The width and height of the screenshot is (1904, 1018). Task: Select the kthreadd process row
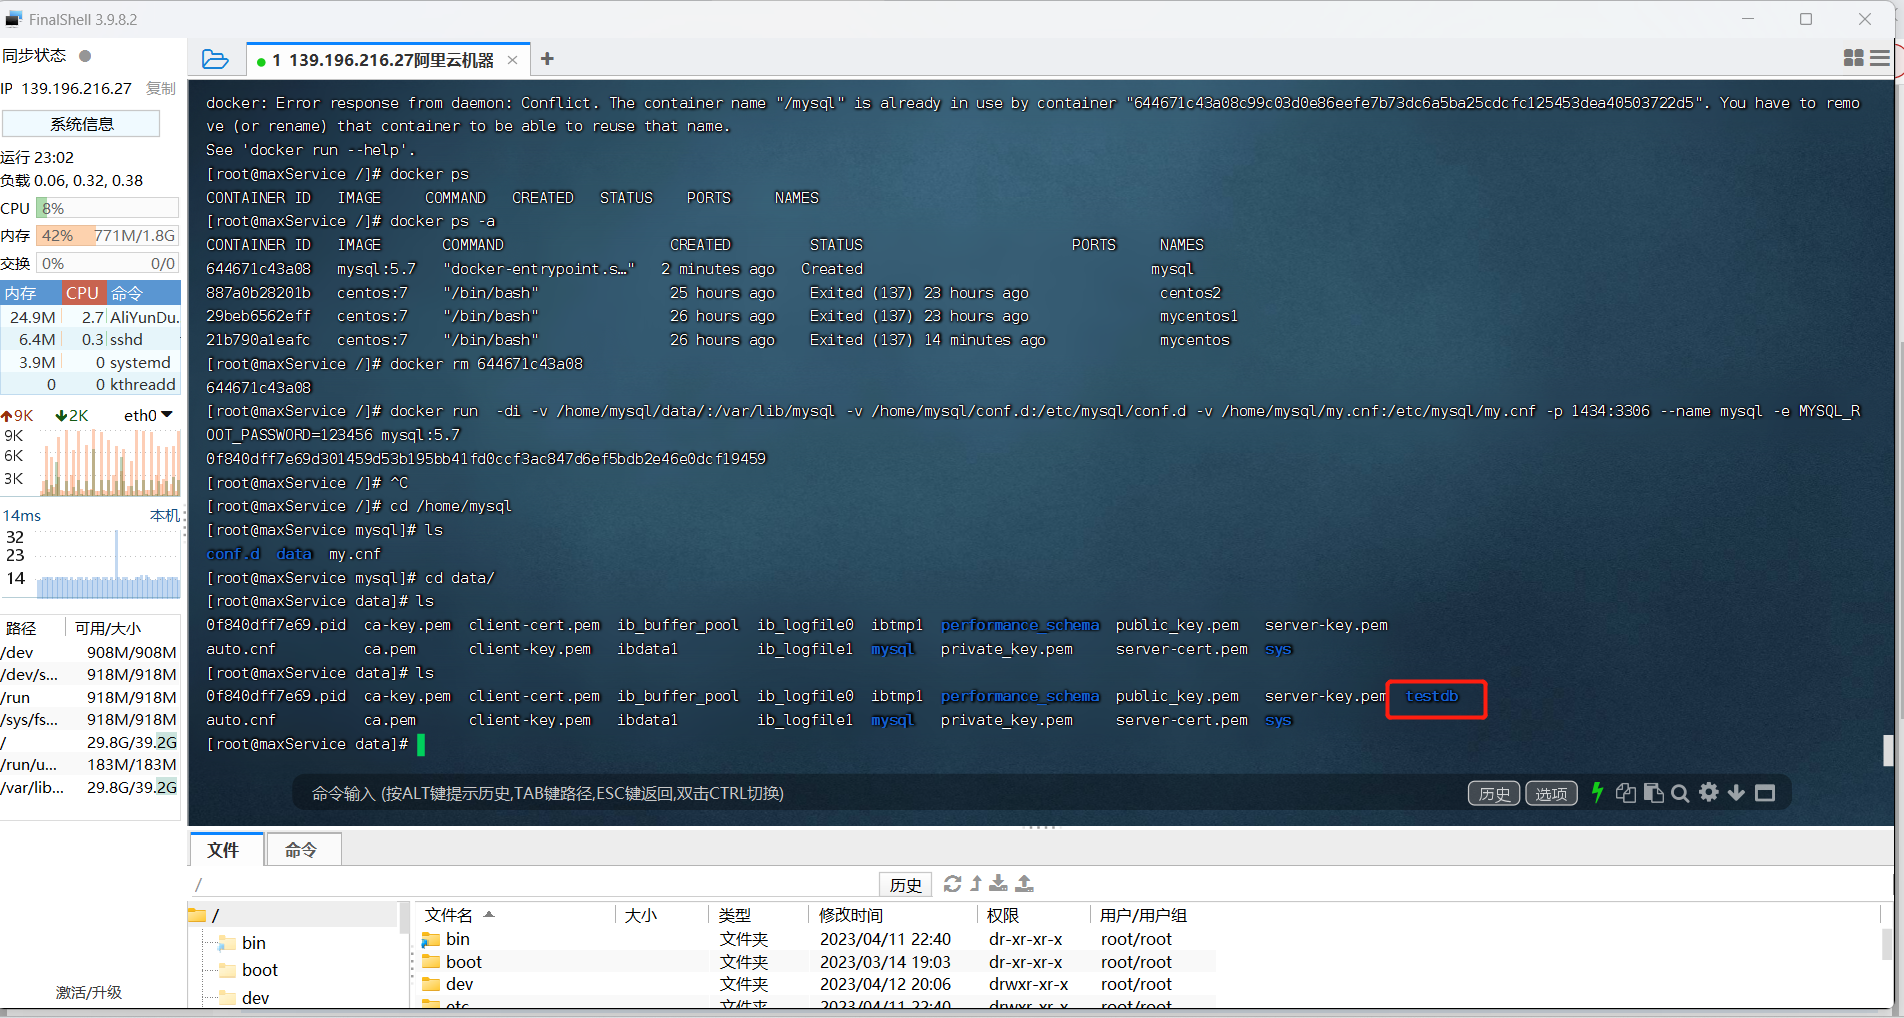pyautogui.click(x=91, y=385)
